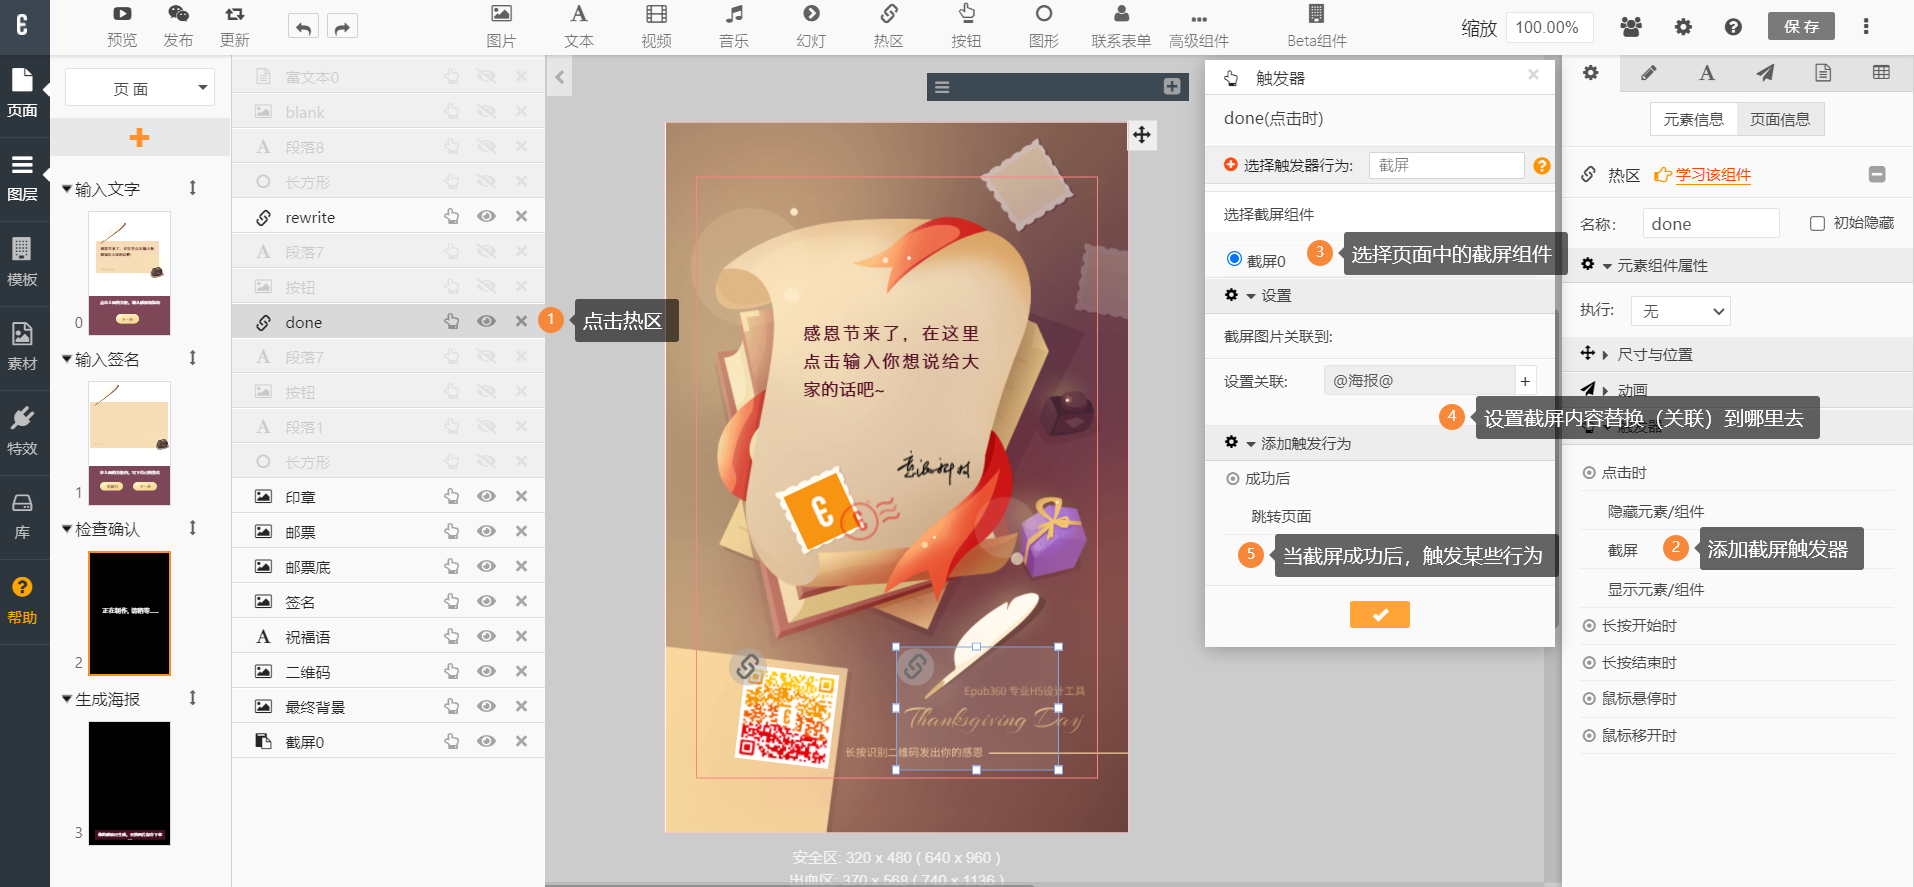1914x887 pixels.
Task: Delete the 二维码 layer
Action: pos(521,671)
